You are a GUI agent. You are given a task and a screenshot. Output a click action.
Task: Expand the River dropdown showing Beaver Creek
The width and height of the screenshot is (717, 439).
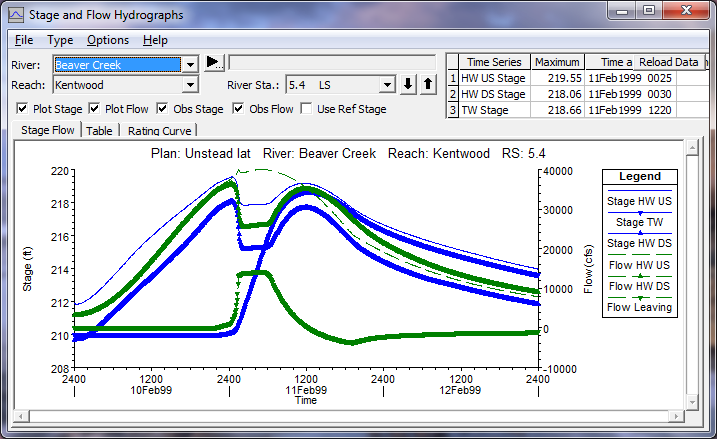[x=190, y=65]
